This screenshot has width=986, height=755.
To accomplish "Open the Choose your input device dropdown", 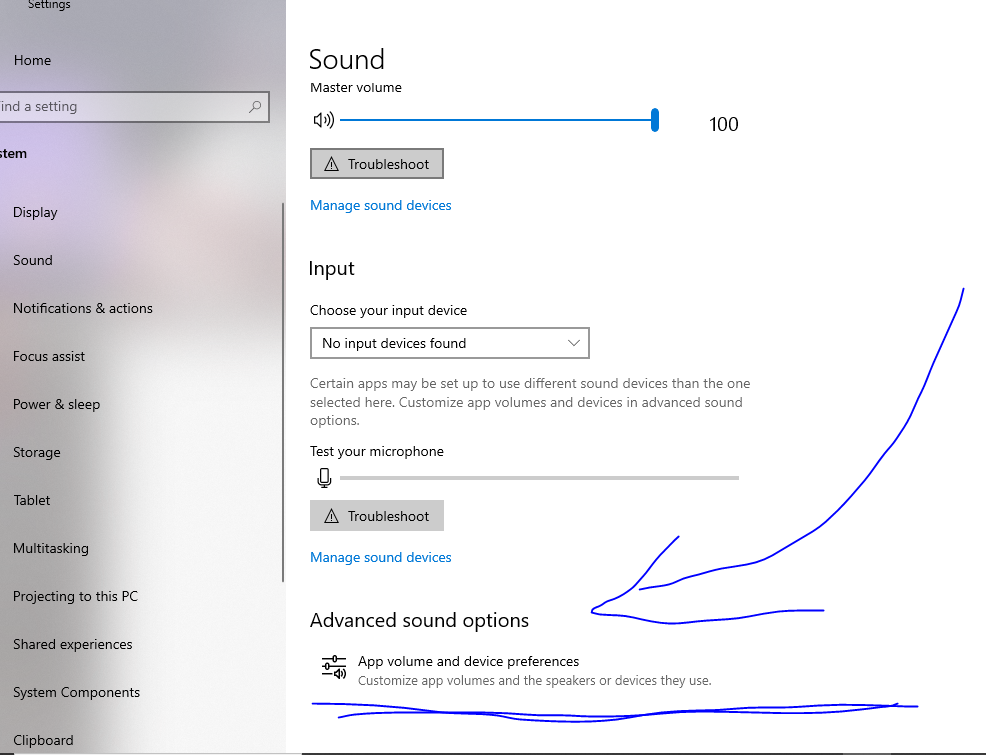I will click(x=449, y=343).
